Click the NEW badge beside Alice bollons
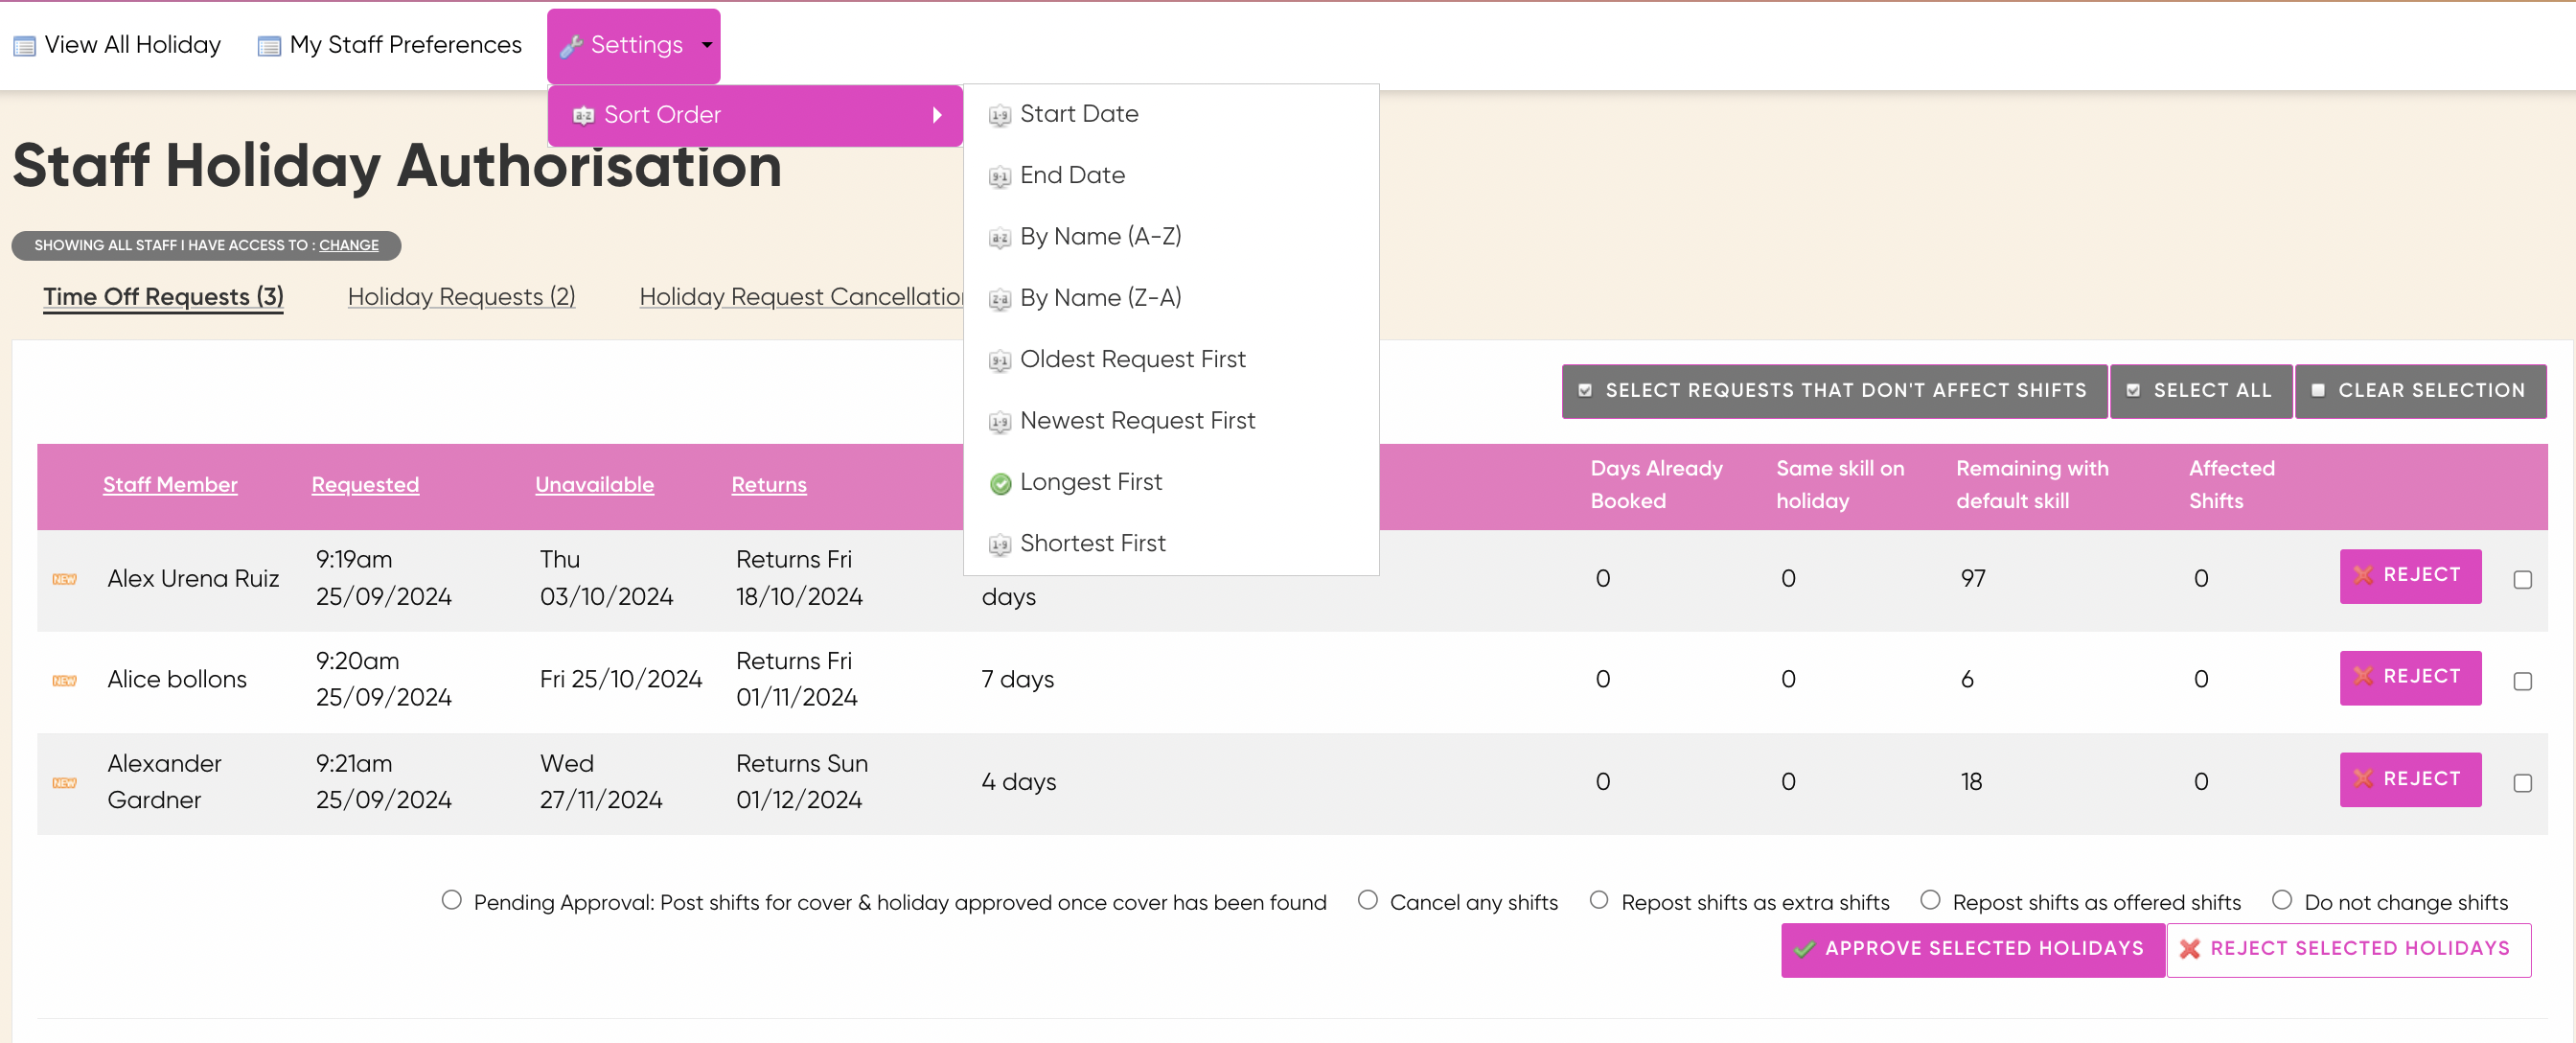This screenshot has height=1043, width=2576. point(65,680)
